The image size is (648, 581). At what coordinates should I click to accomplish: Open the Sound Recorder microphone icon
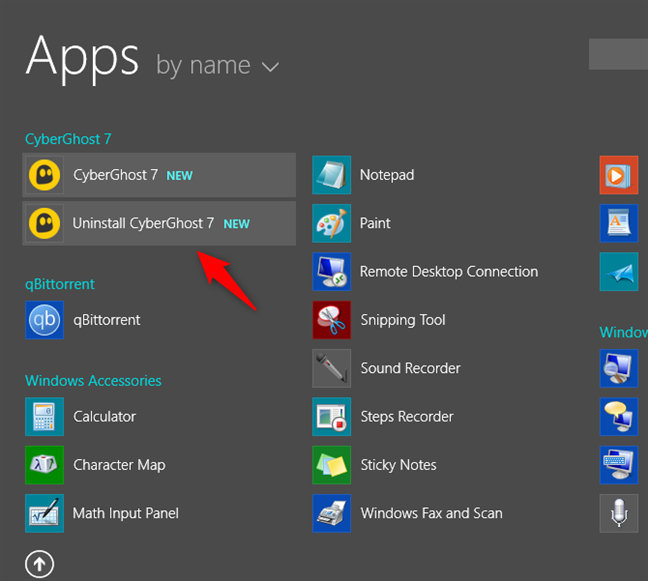point(331,368)
